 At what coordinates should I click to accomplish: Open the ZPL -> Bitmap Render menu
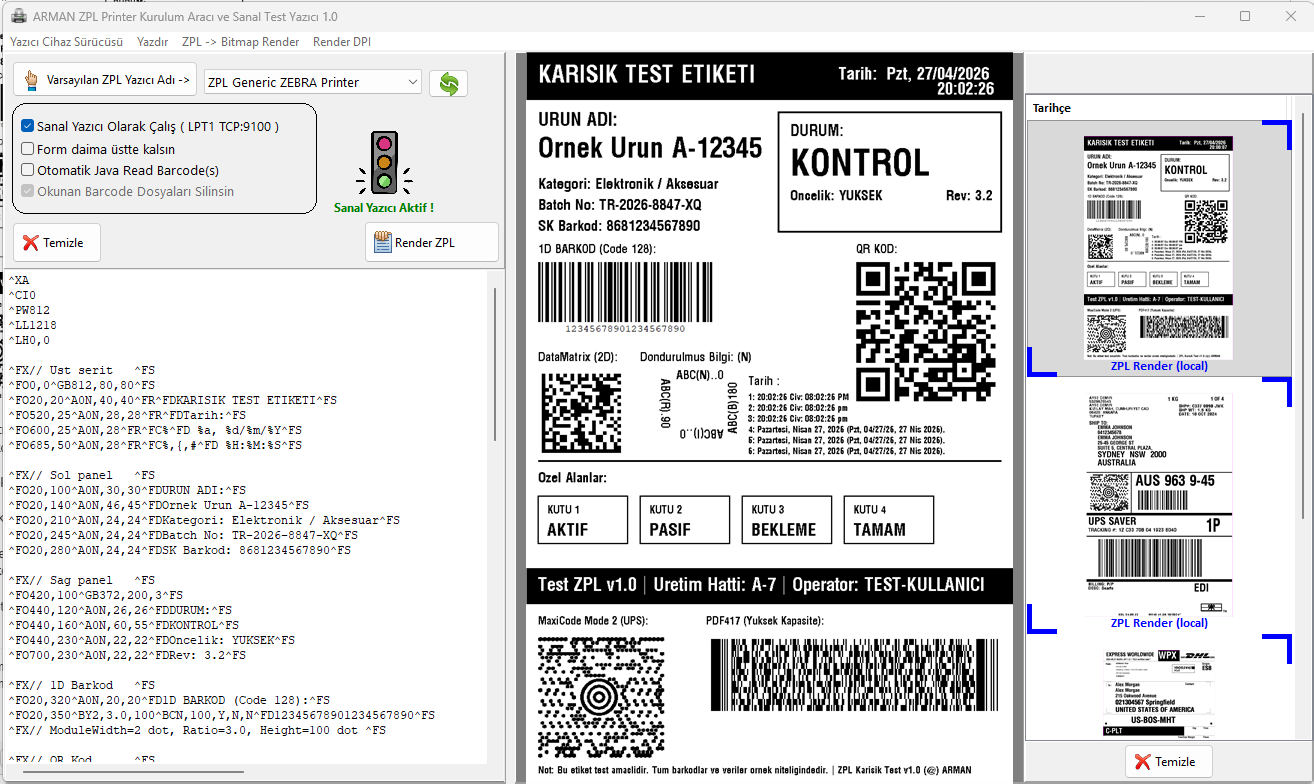241,42
